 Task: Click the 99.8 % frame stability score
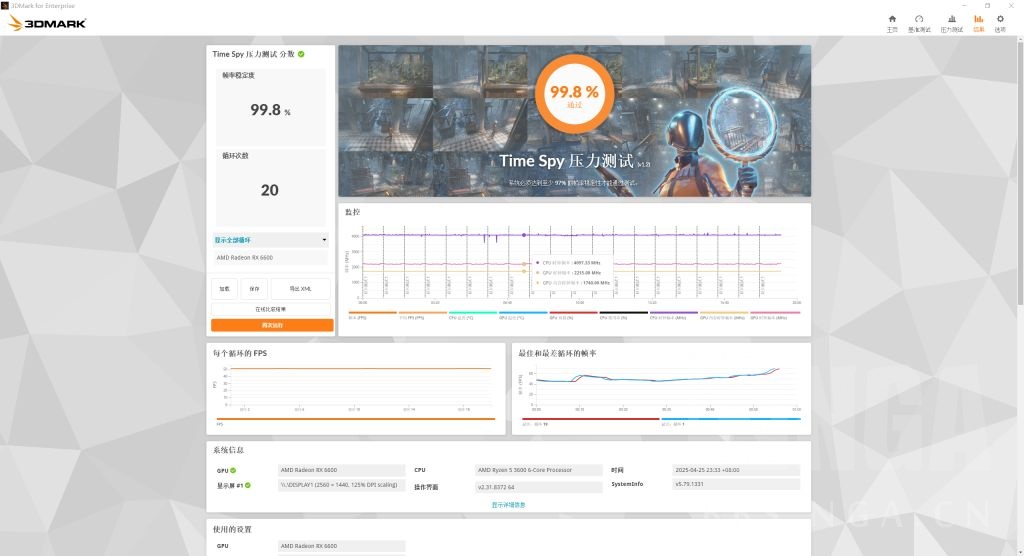tap(270, 110)
